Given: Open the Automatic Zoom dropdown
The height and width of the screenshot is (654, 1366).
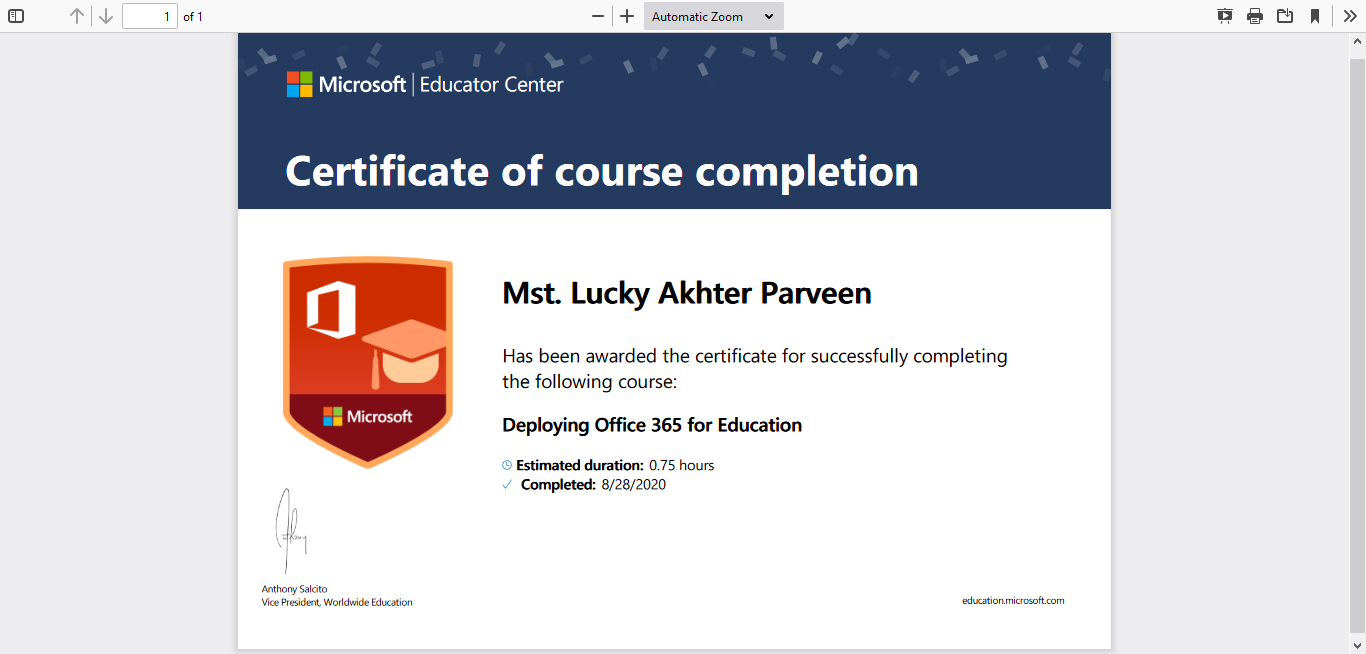Looking at the screenshot, I should click(714, 16).
